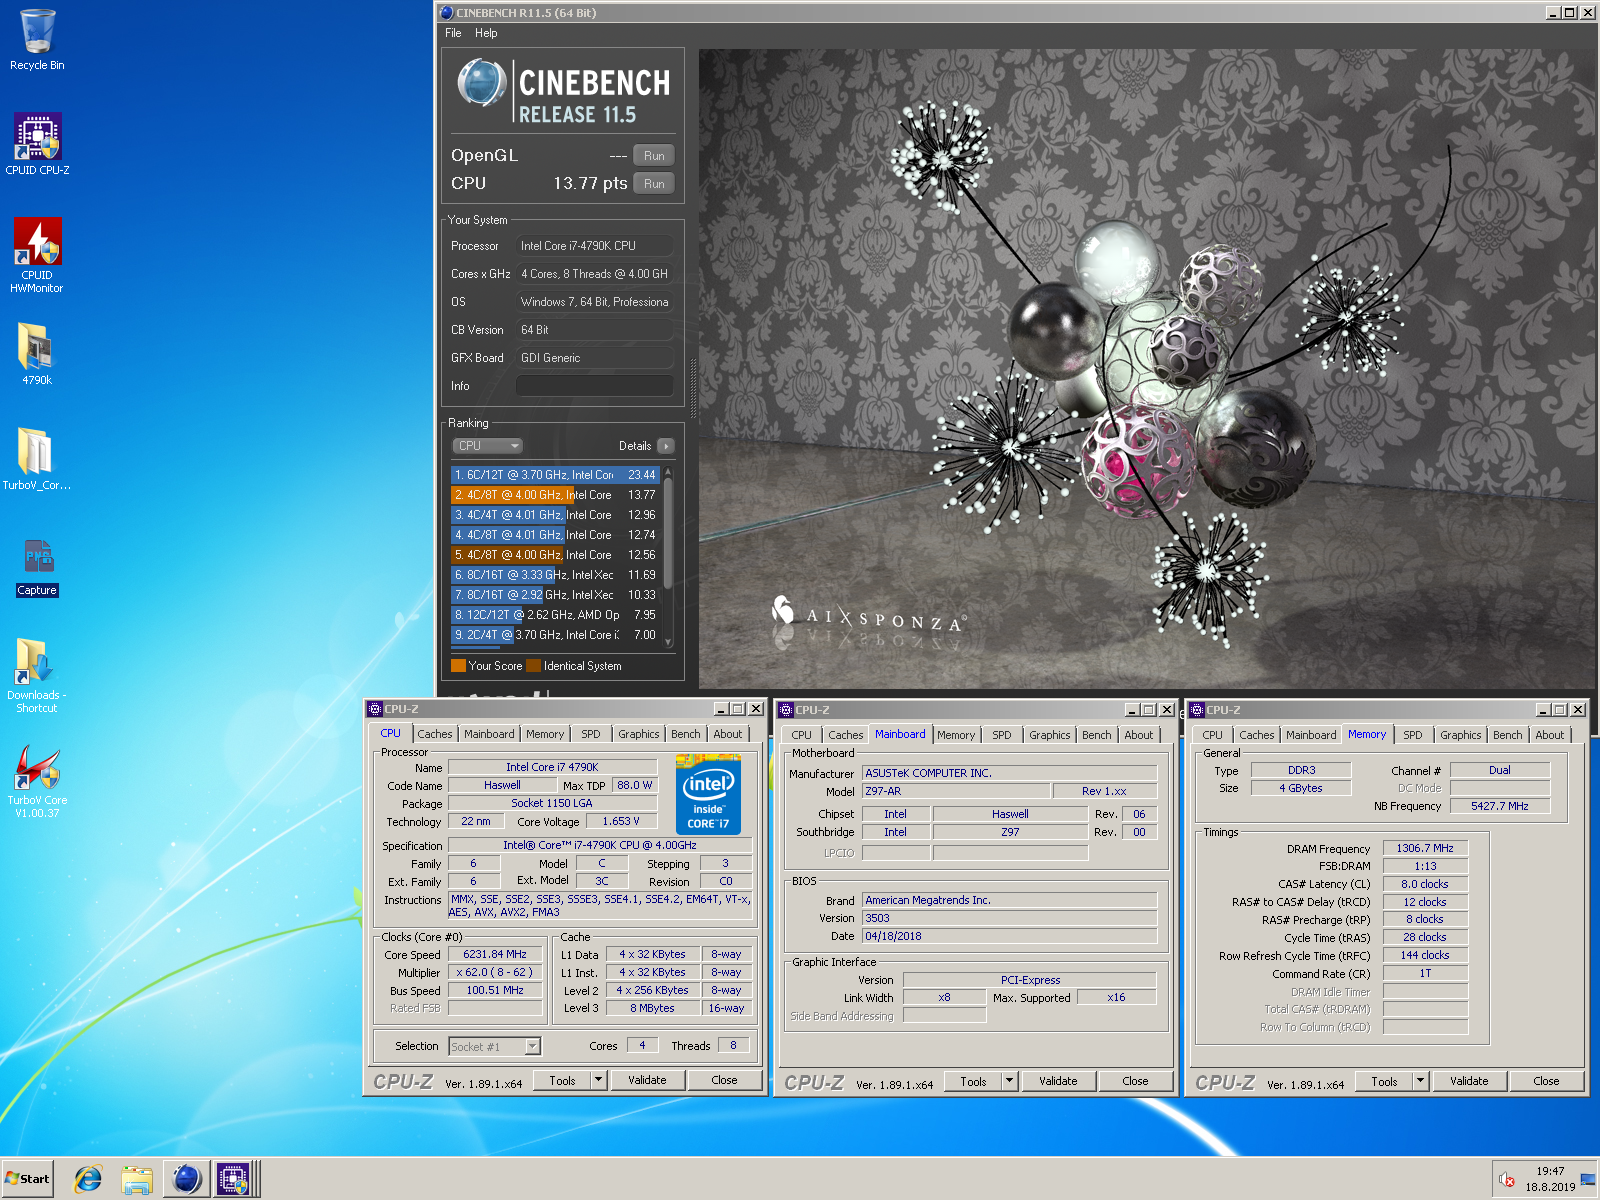1600x1200 pixels.
Task: Open Tools dropdown arrow in Memory window
Action: (x=1420, y=1081)
